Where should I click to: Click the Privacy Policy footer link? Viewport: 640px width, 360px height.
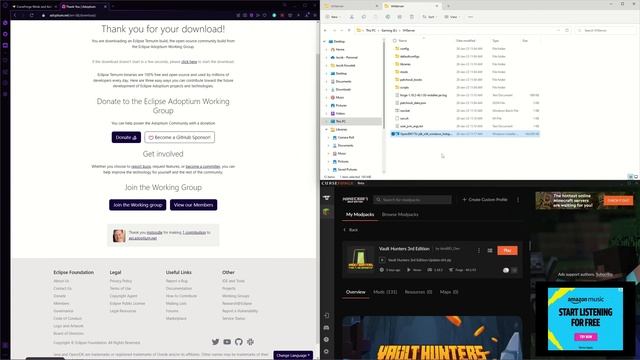(121, 281)
